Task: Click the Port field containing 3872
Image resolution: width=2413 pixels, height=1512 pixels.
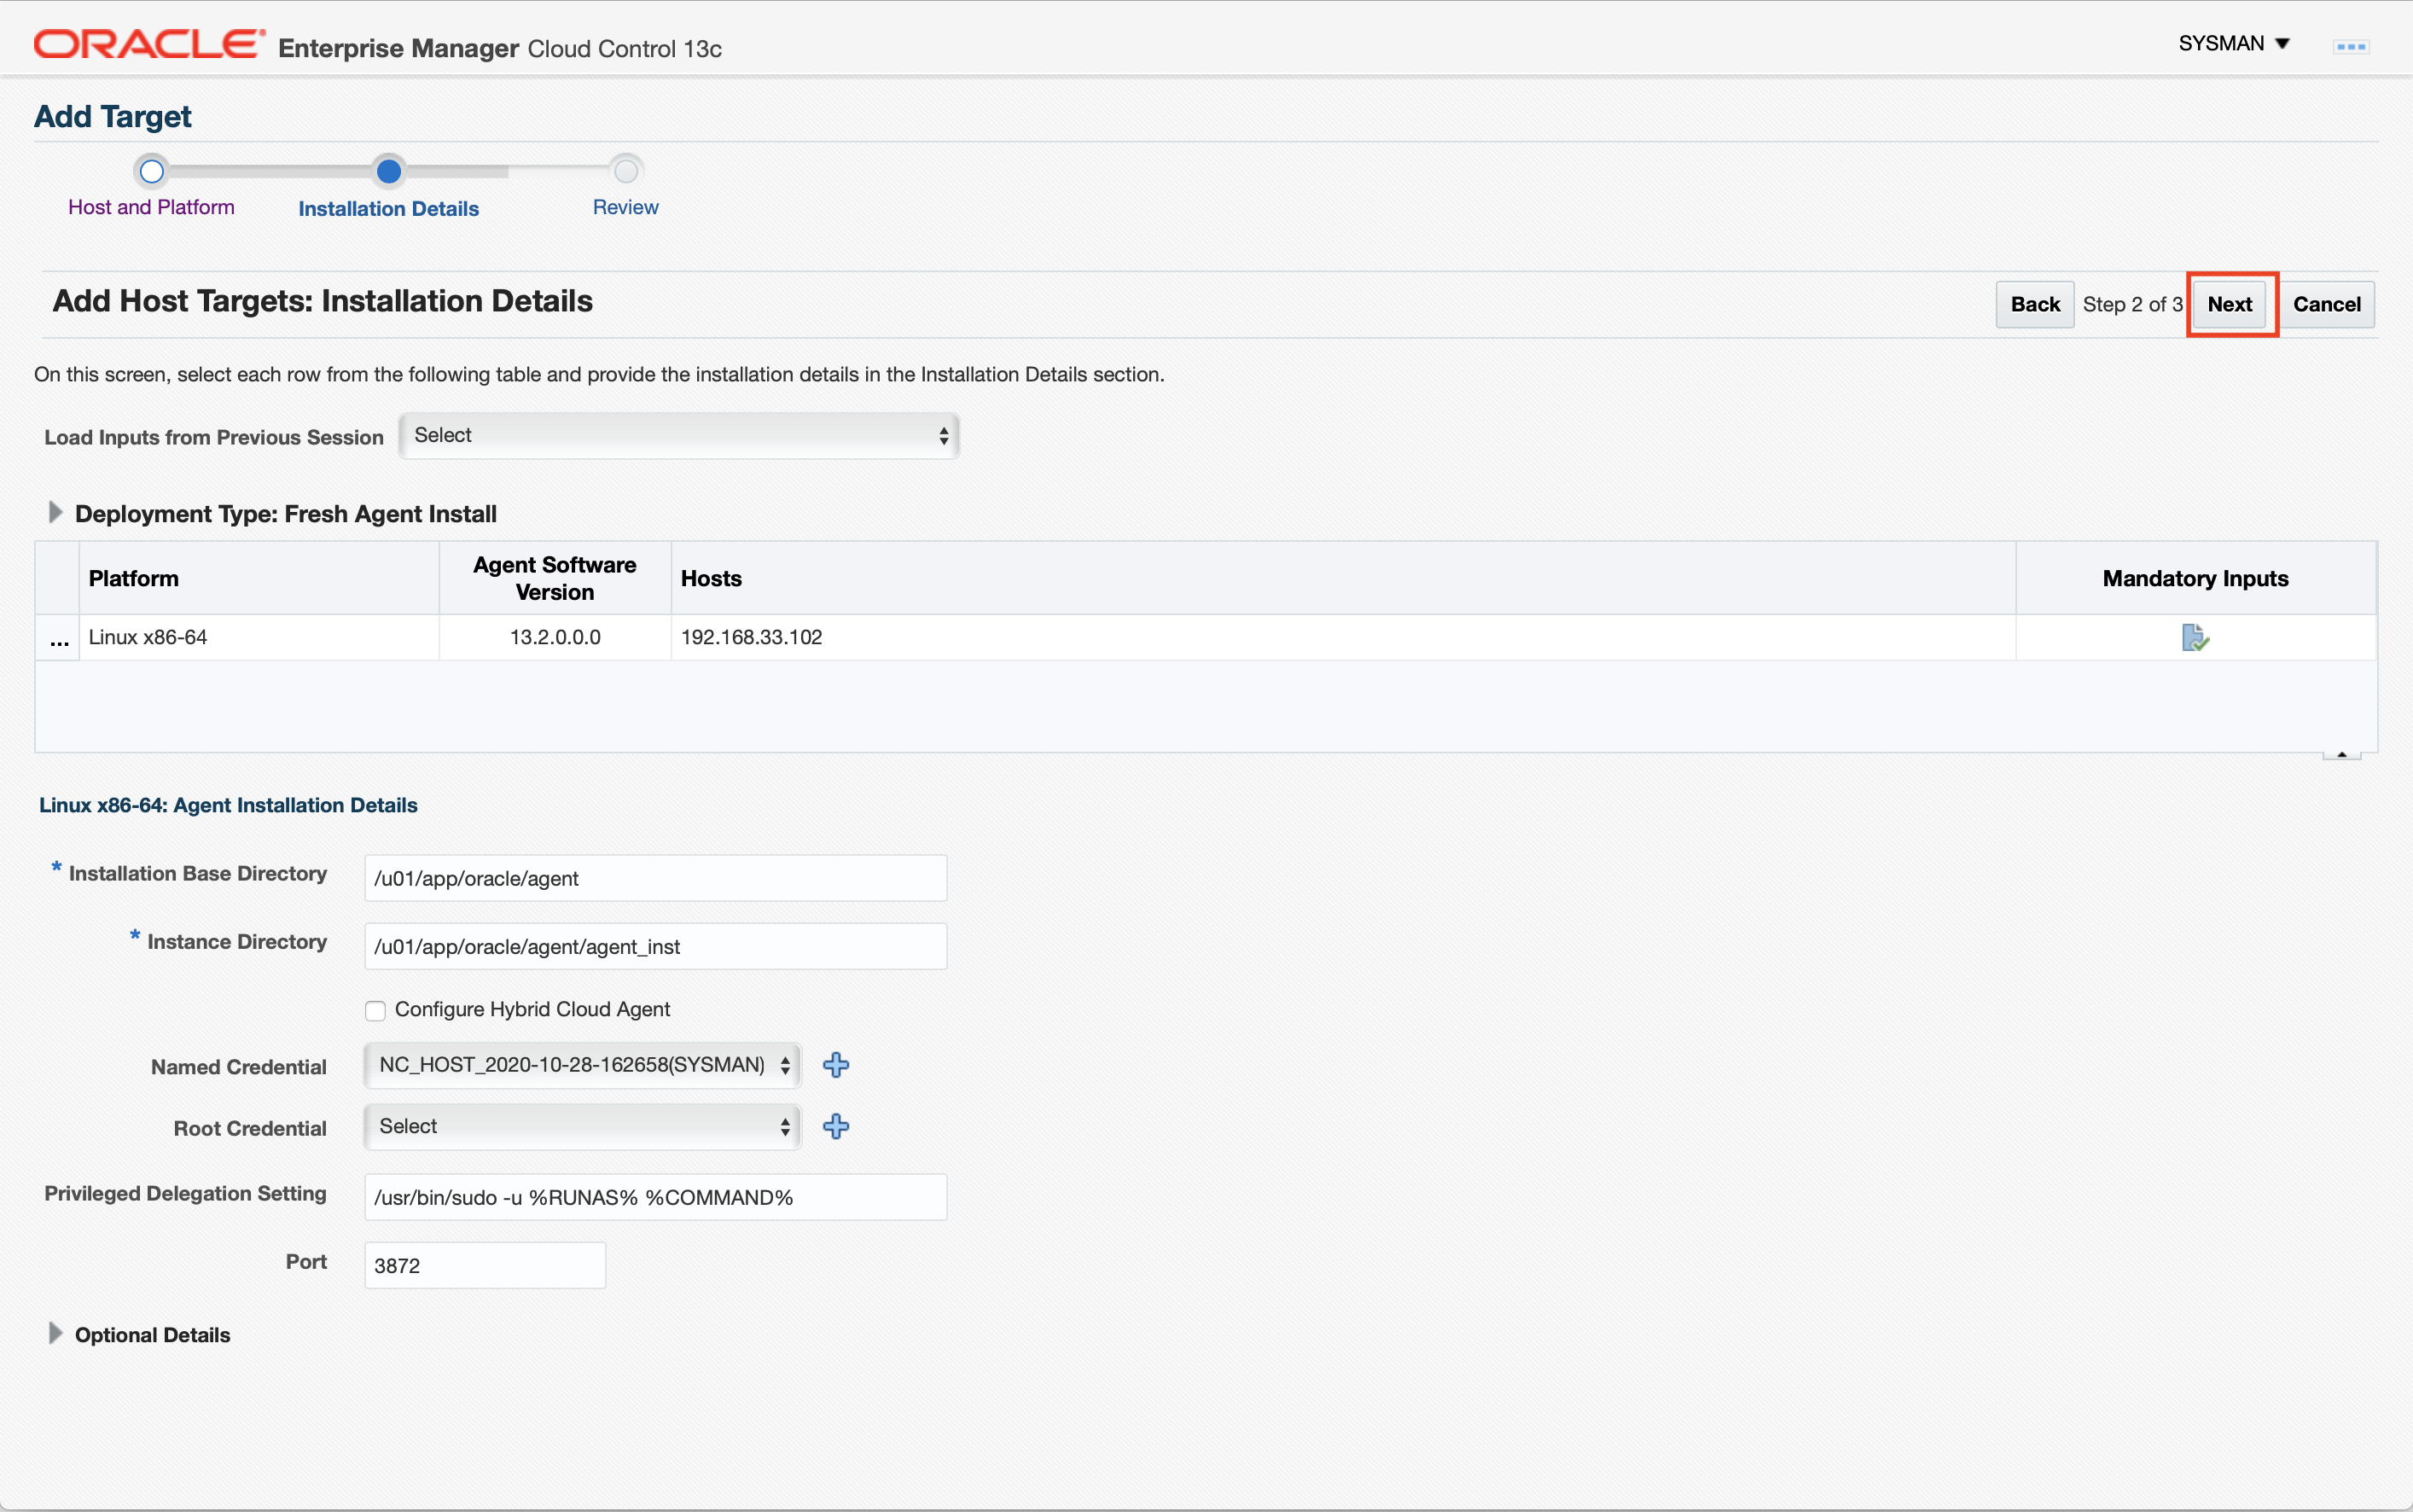Action: click(x=485, y=1265)
